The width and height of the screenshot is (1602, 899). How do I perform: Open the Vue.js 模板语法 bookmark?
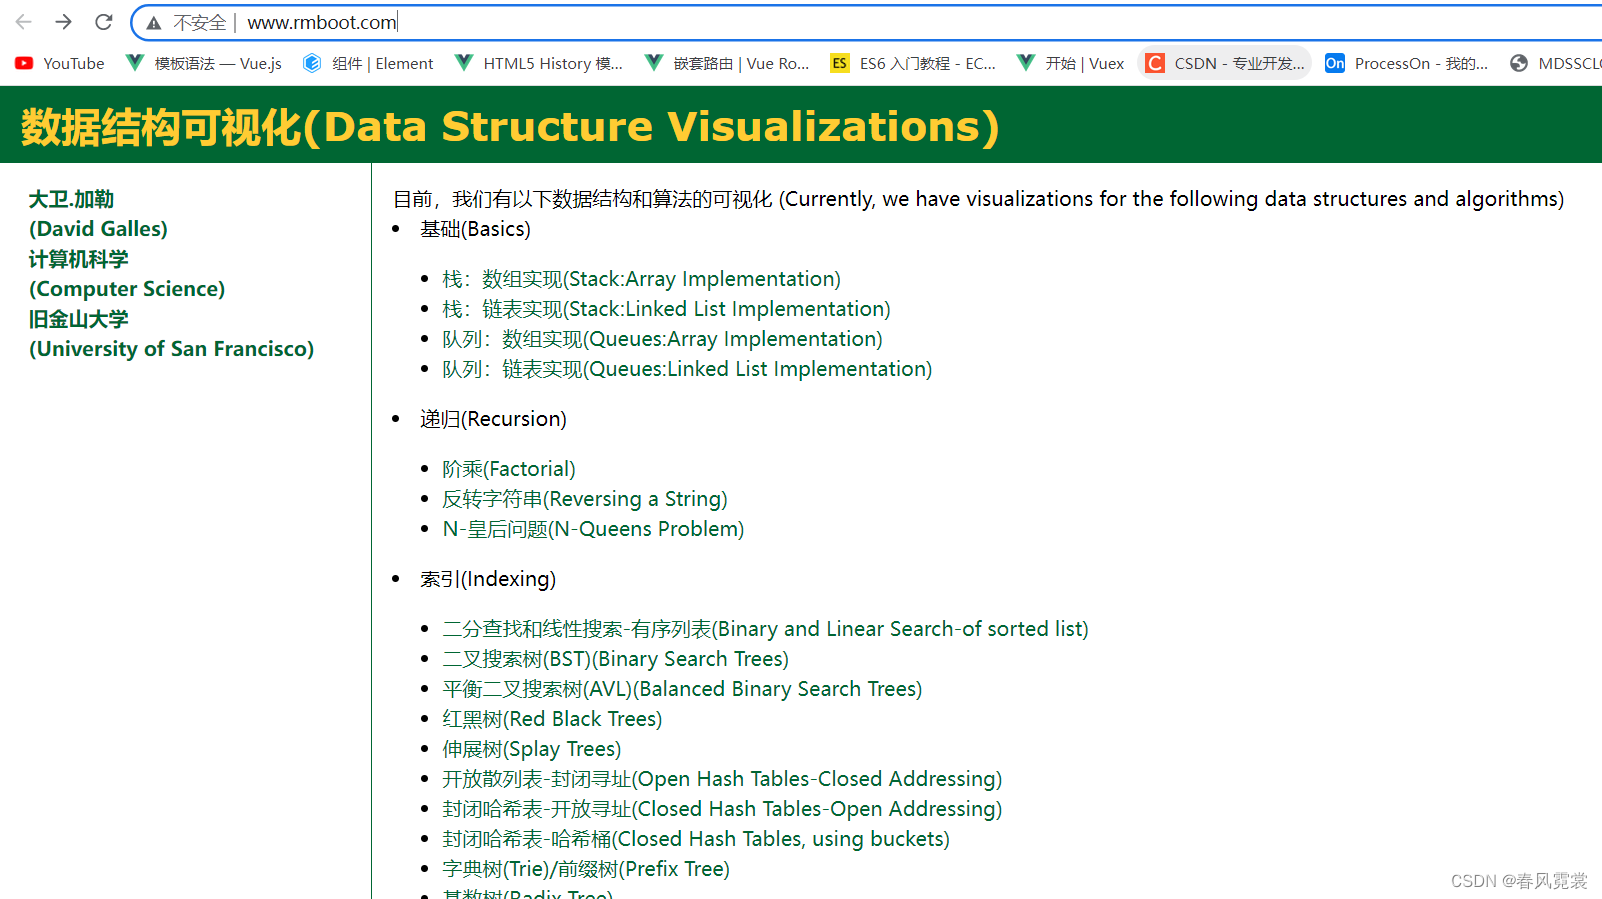[204, 63]
